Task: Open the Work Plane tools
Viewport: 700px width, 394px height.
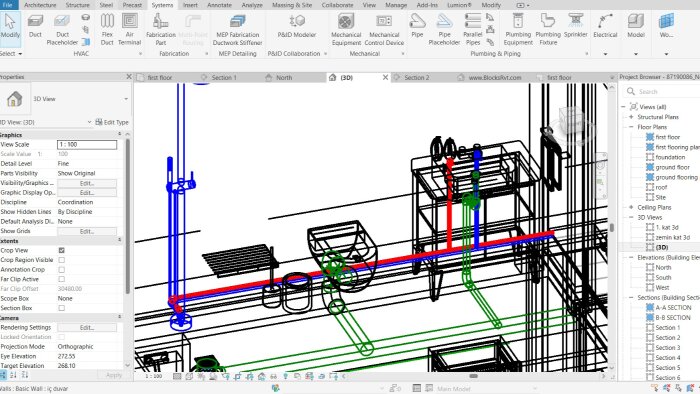Action: tap(666, 33)
